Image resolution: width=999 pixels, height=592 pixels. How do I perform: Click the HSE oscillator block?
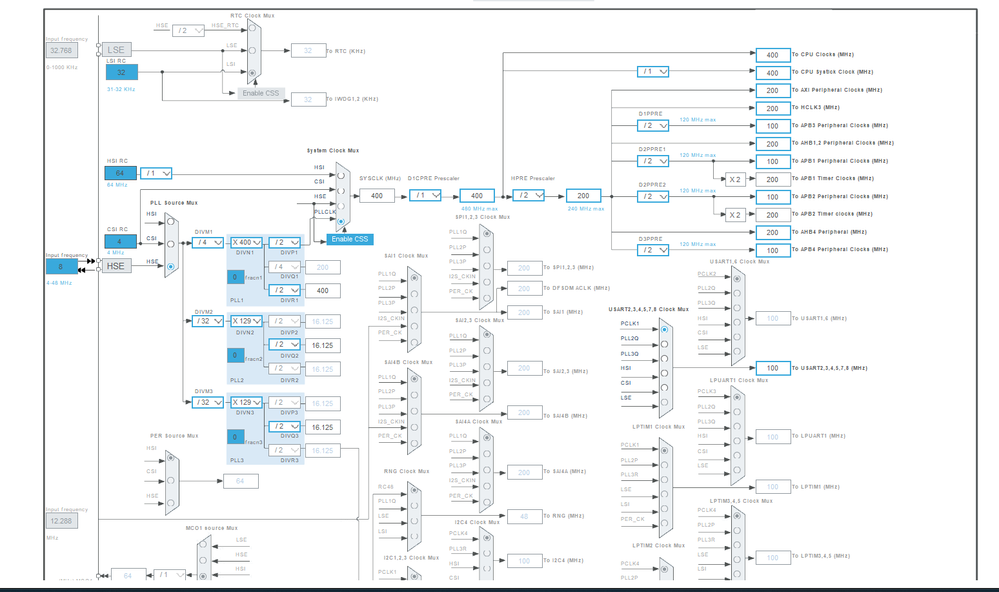[115, 266]
